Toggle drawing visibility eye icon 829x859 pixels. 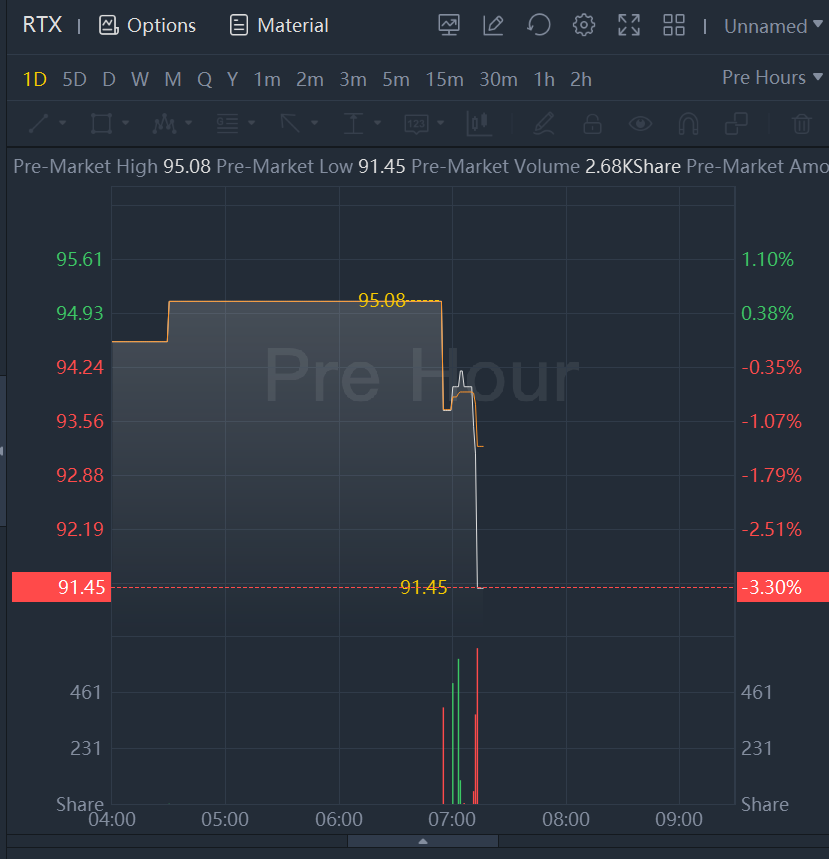(x=640, y=124)
